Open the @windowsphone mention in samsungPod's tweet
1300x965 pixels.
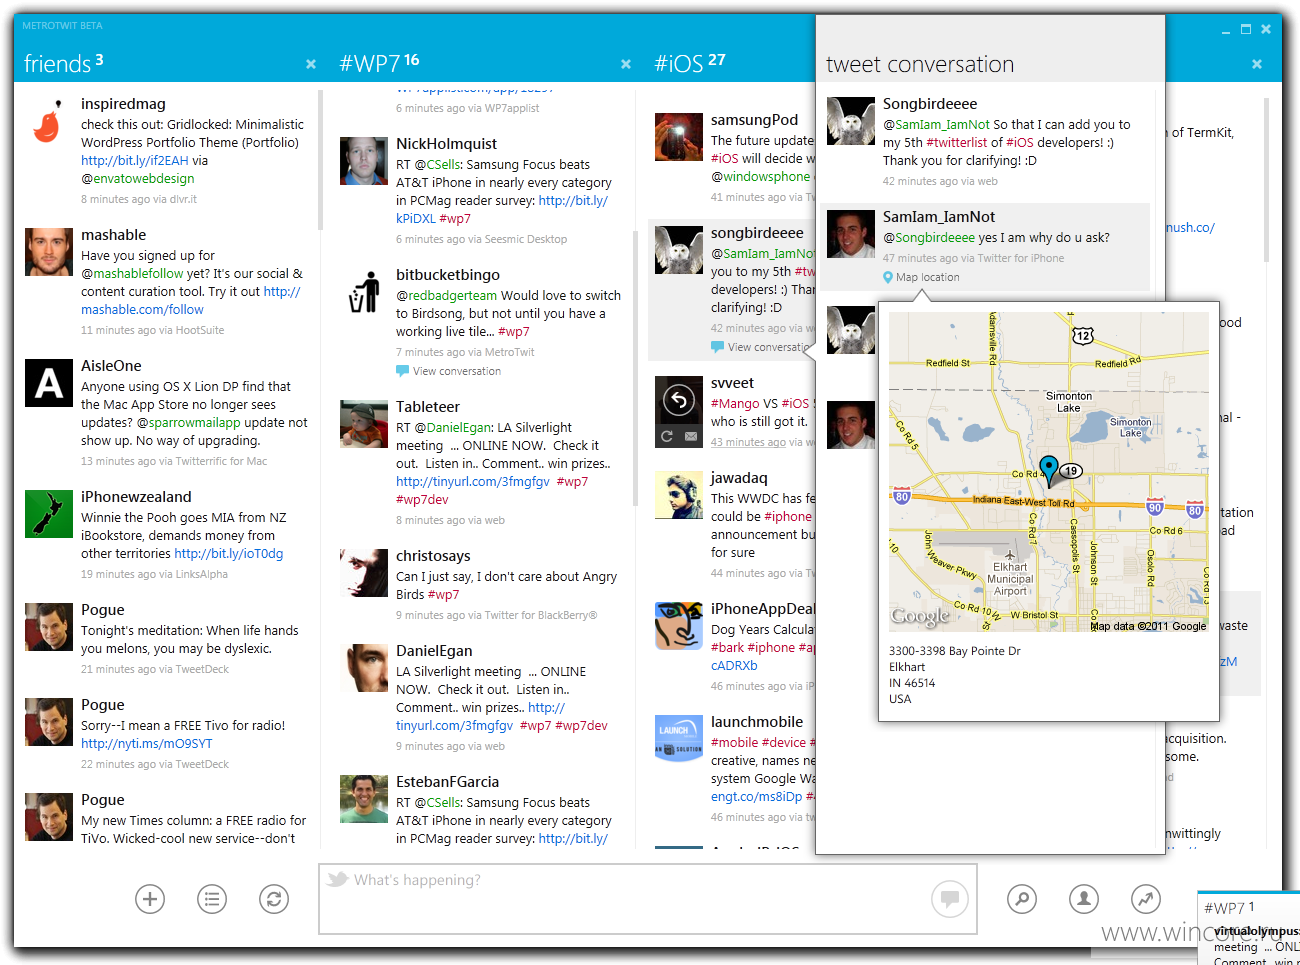coord(761,176)
